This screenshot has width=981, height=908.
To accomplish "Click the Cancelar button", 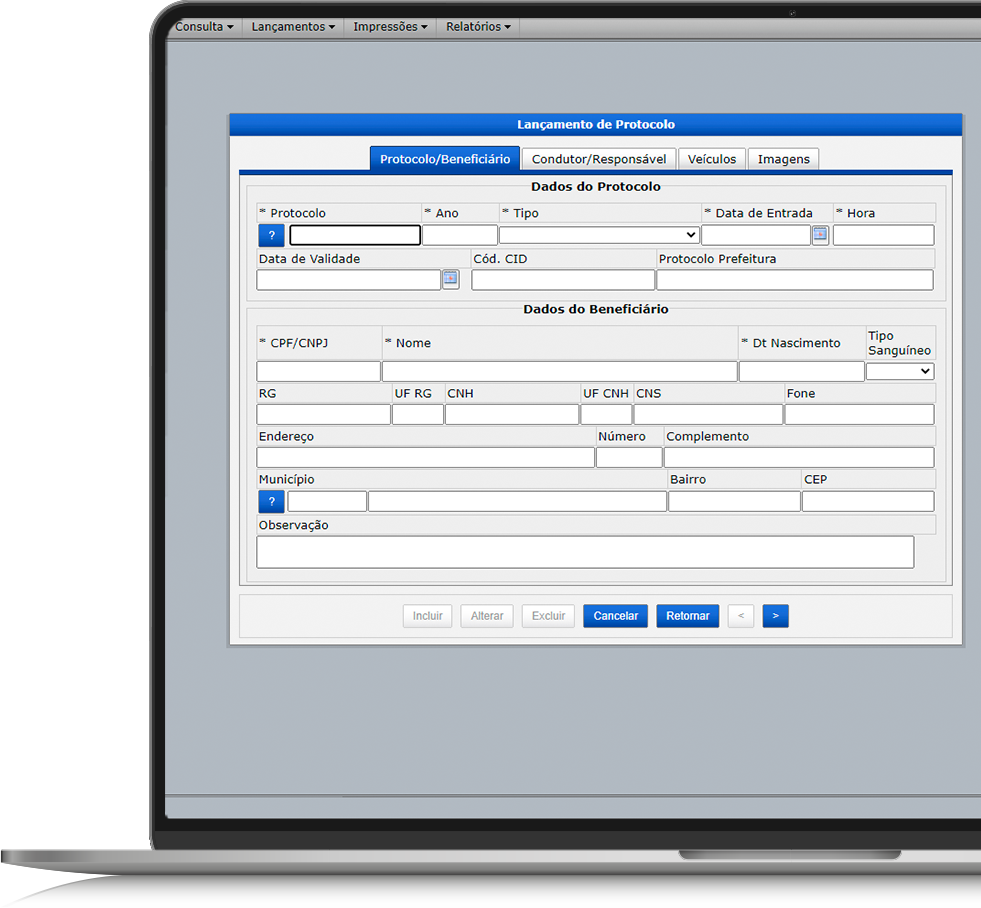I will coord(616,616).
